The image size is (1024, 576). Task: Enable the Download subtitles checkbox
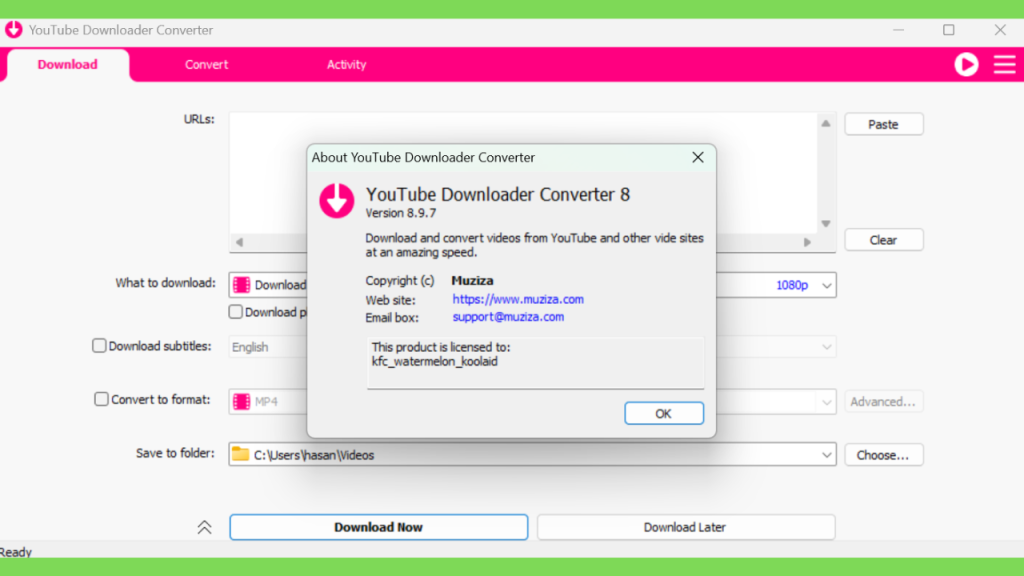tap(99, 345)
